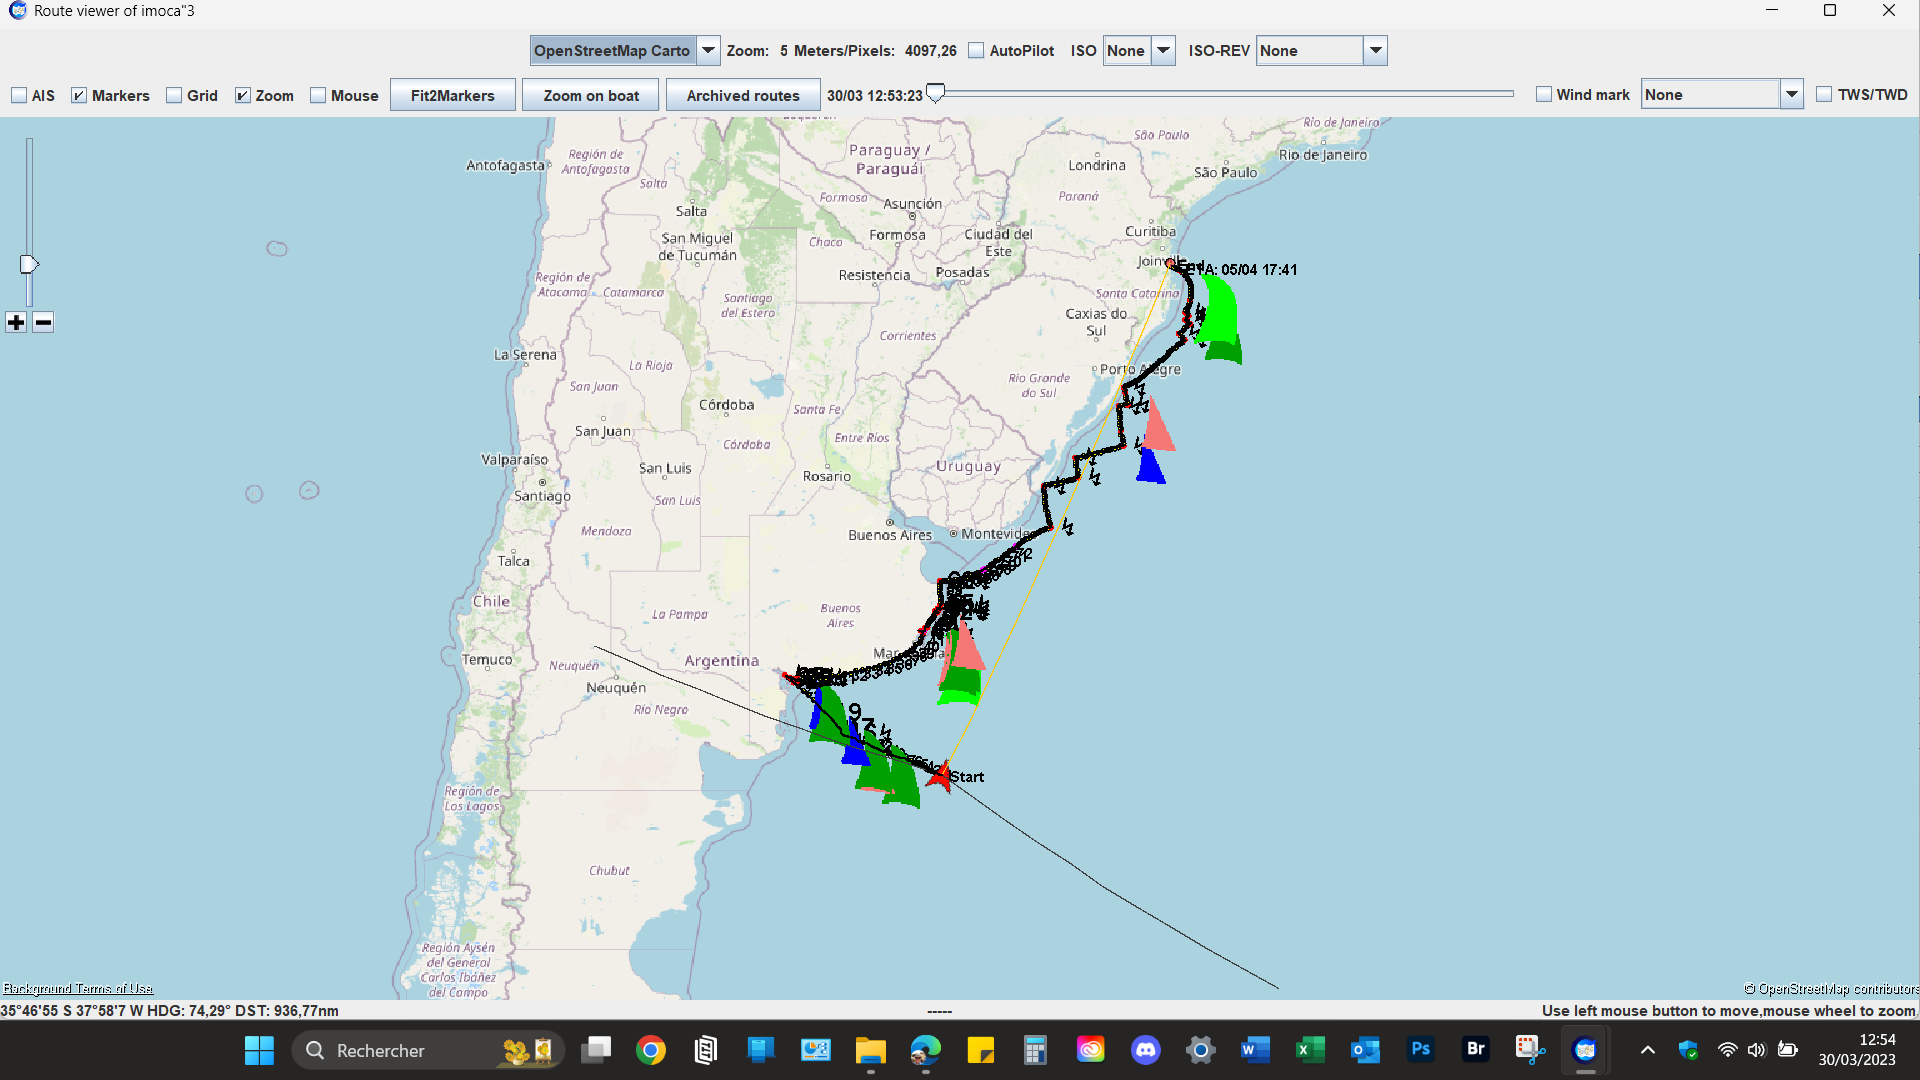The image size is (1920, 1080).
Task: Enable the AutoPilot checkbox
Action: pyautogui.click(x=976, y=51)
